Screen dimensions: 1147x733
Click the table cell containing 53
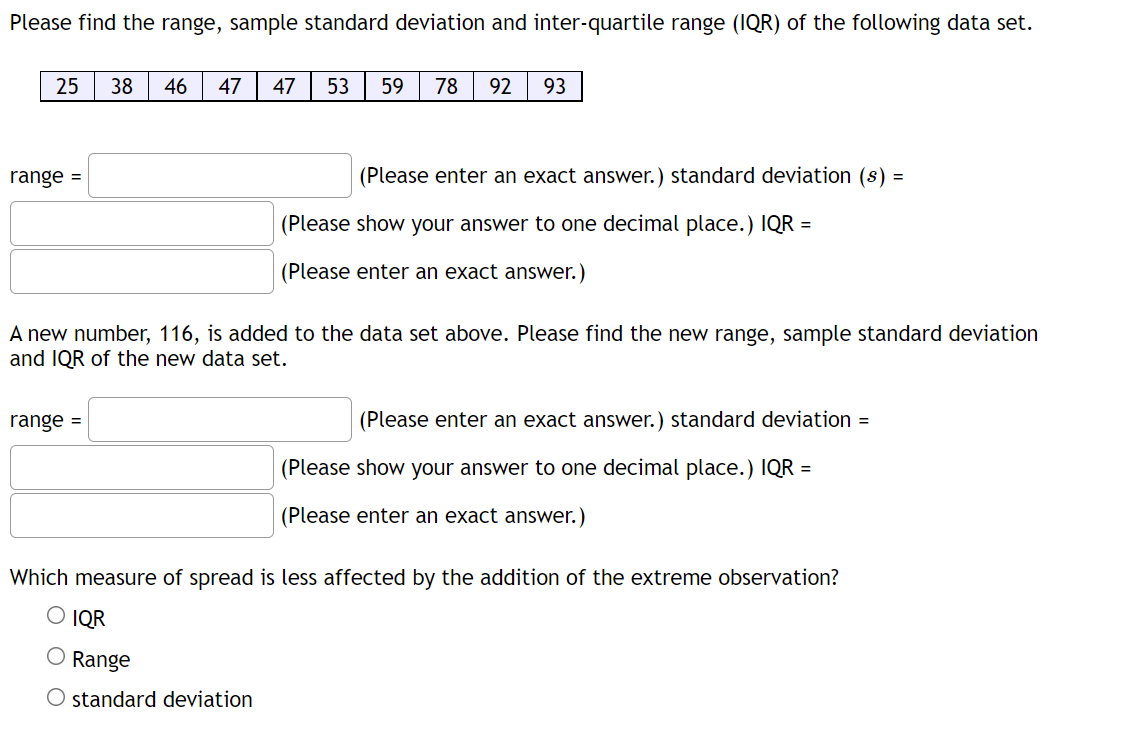337,86
